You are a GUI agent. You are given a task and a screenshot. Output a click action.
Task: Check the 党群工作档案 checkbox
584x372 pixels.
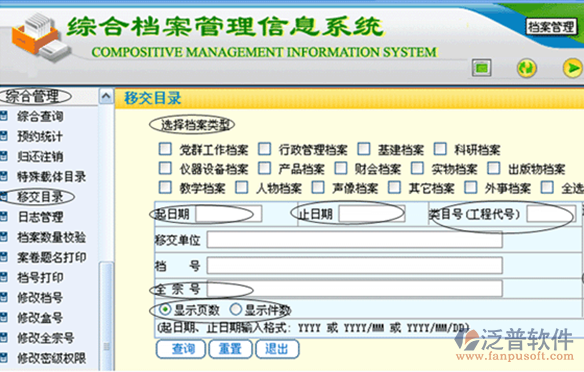pyautogui.click(x=165, y=149)
